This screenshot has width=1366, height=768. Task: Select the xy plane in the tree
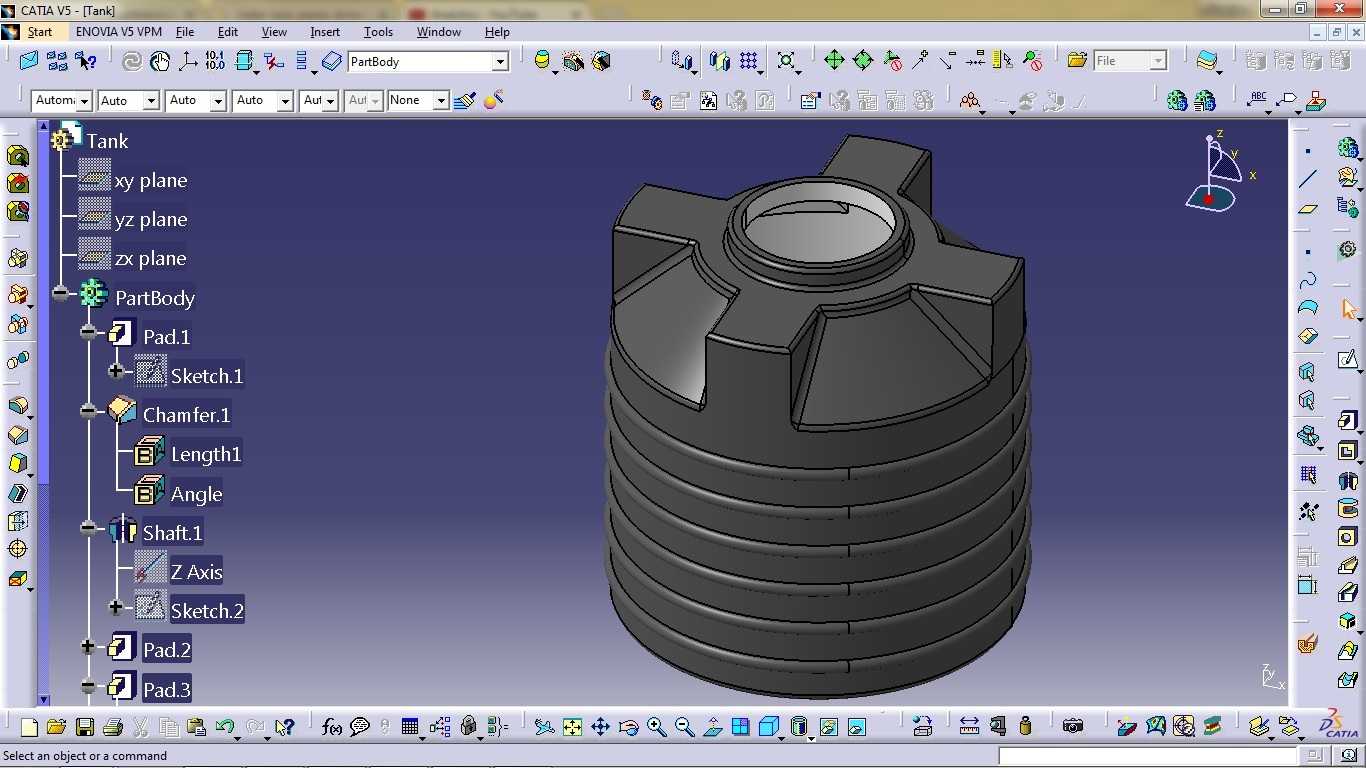point(151,181)
